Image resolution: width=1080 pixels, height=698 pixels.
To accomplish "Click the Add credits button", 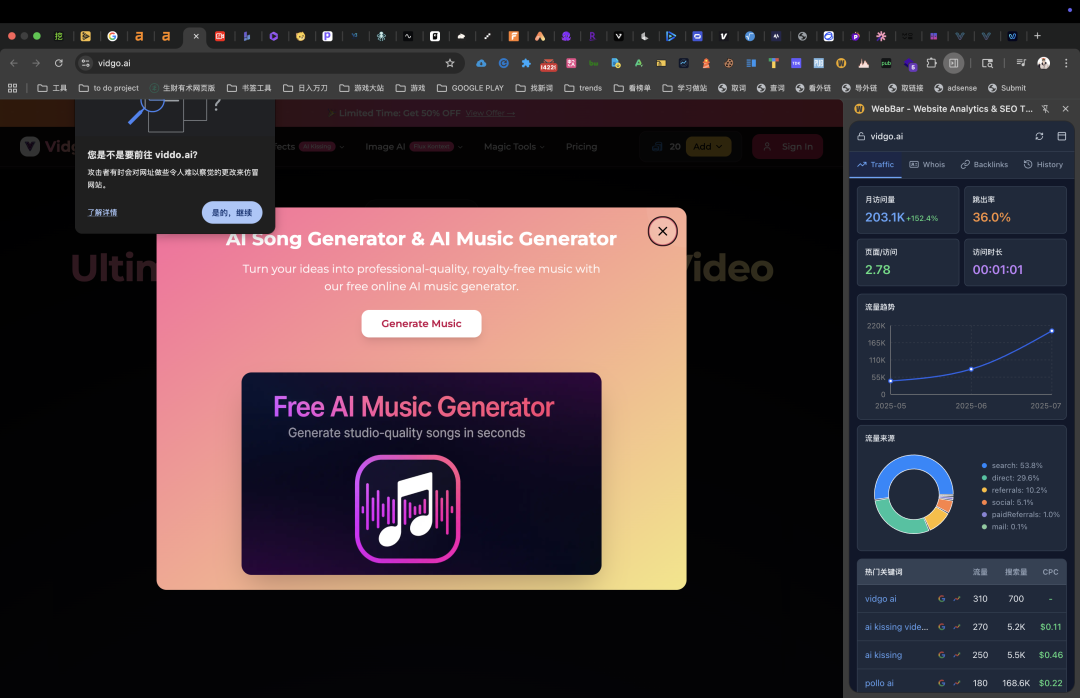I will click(x=708, y=147).
